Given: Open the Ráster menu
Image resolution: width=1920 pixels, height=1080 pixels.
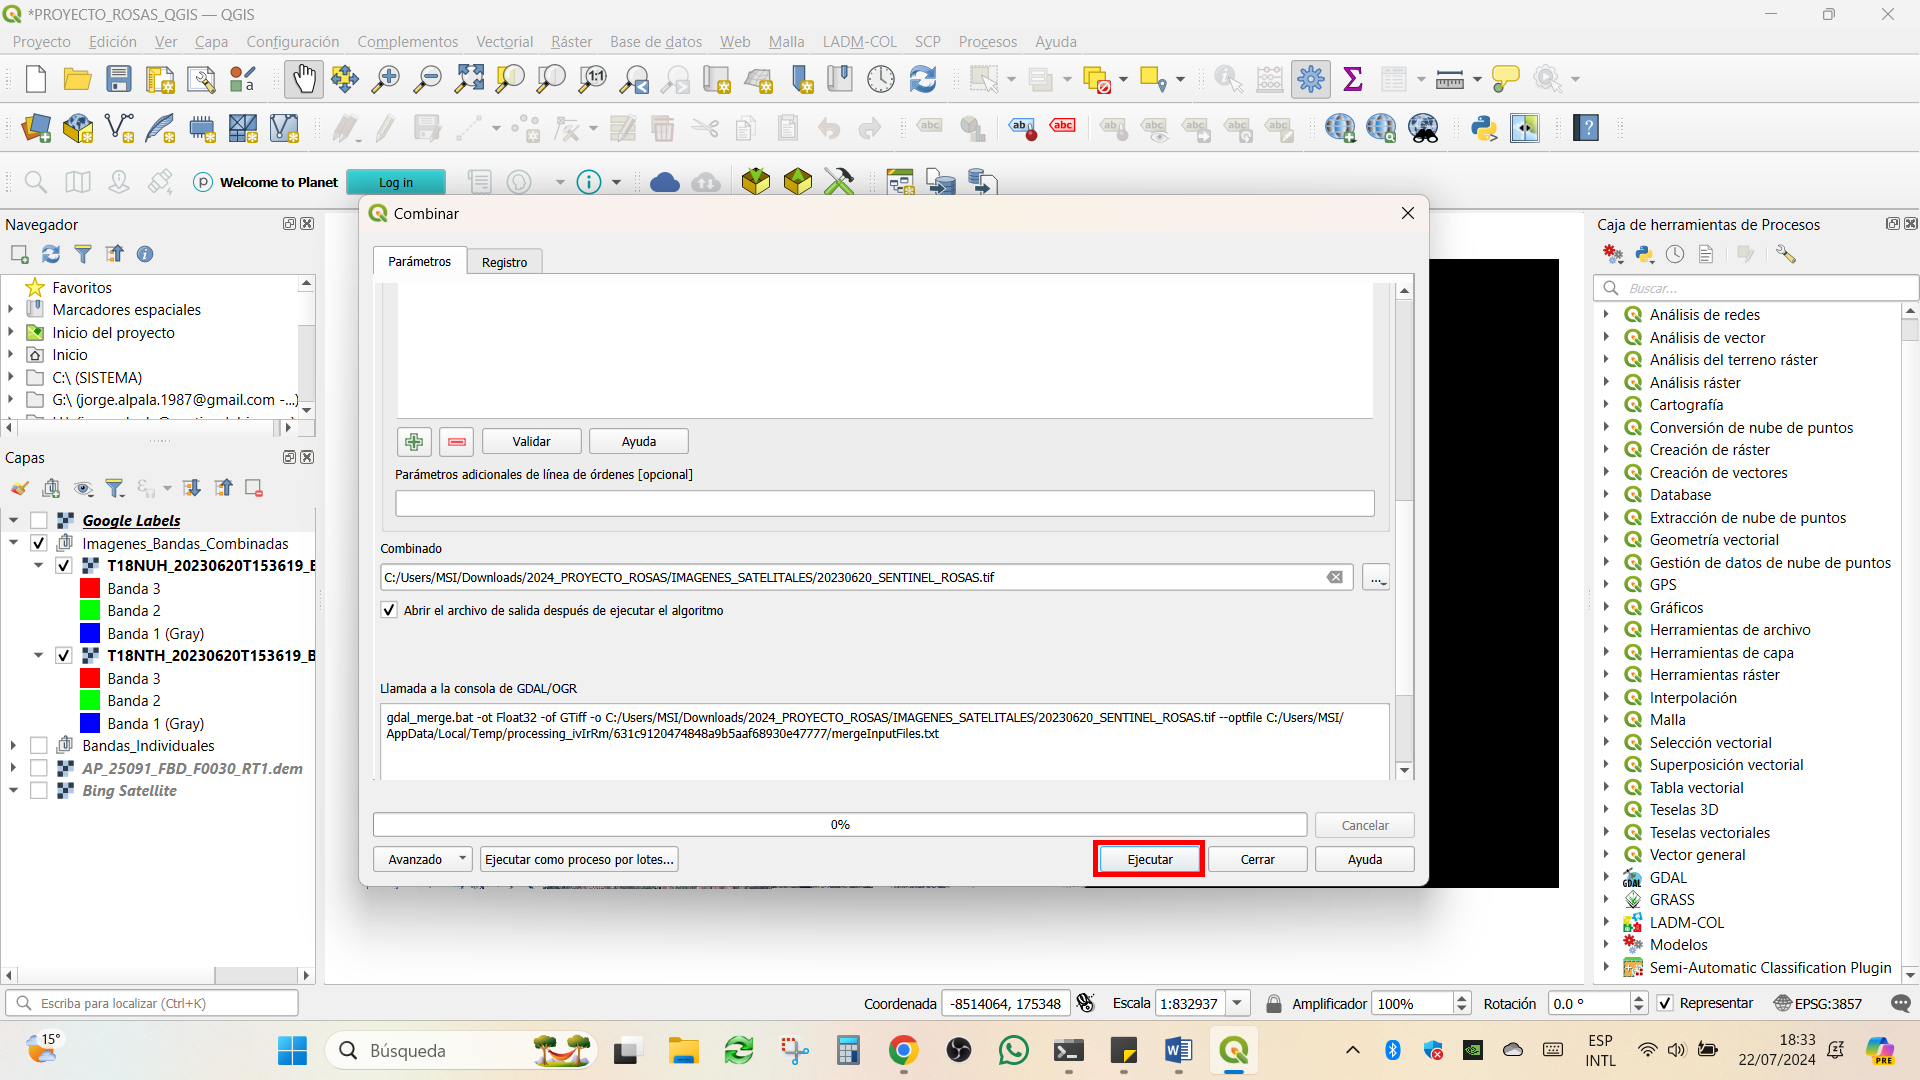Looking at the screenshot, I should 571,42.
